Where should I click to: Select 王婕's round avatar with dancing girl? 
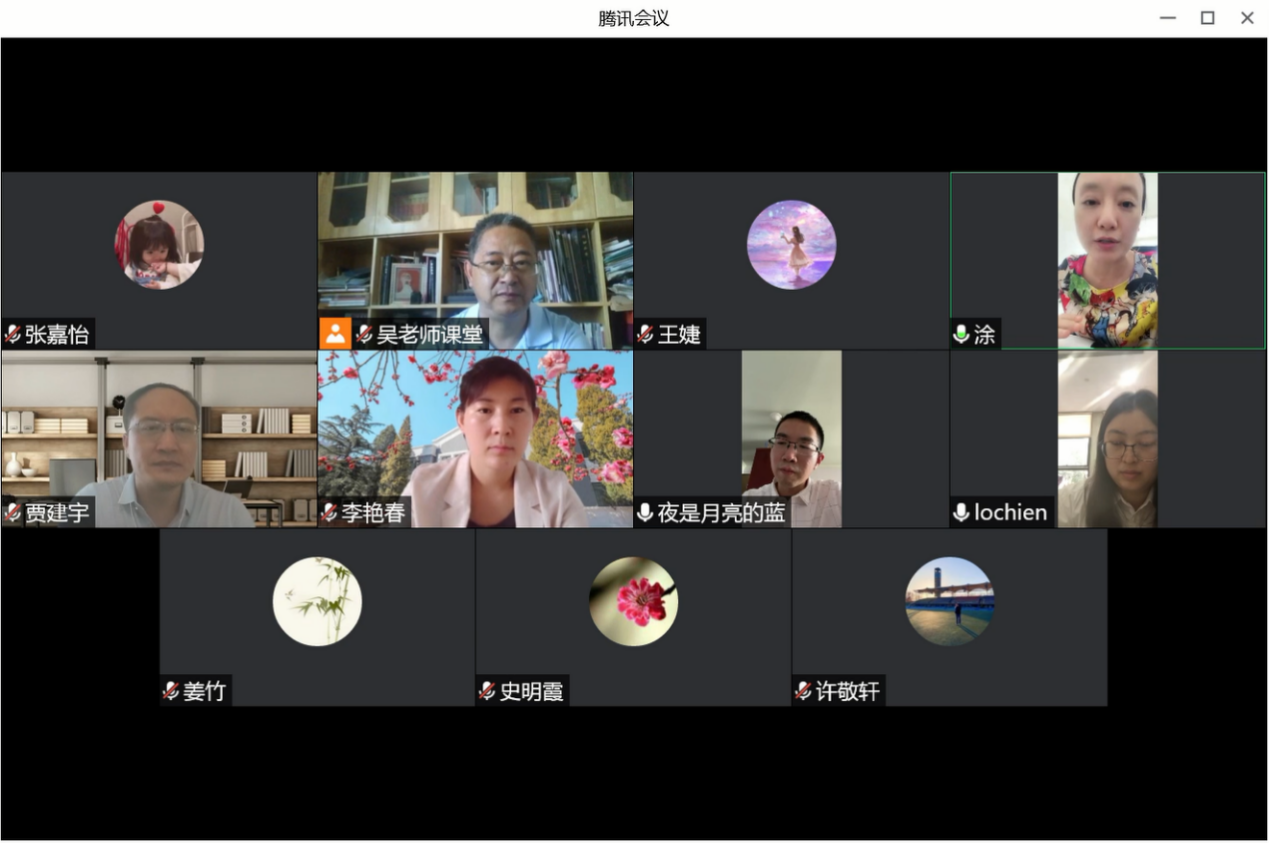pyautogui.click(x=791, y=245)
